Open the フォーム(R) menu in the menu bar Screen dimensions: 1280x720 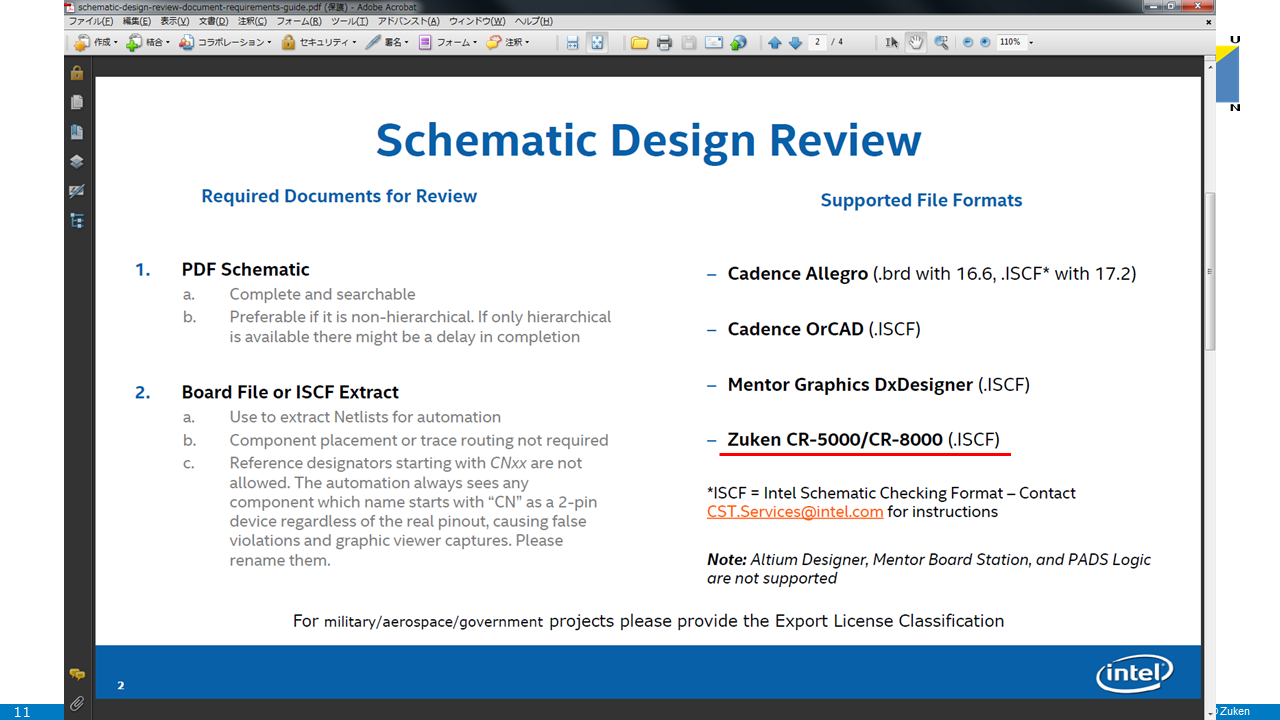point(299,21)
